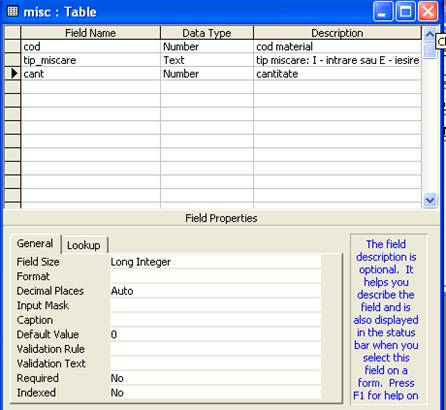
Task: Click the table icon in the title bar
Action: (x=12, y=12)
